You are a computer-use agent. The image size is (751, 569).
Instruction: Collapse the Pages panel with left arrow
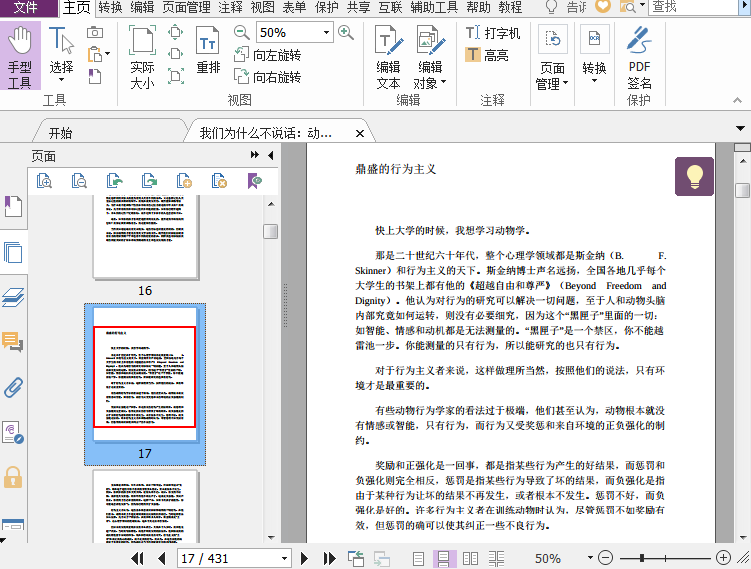(271, 155)
